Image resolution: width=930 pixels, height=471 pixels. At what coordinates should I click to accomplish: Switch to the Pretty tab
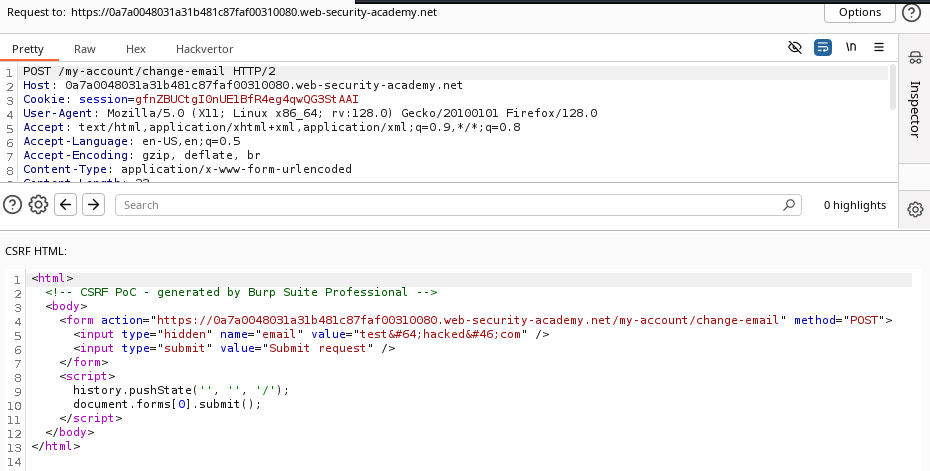[28, 49]
